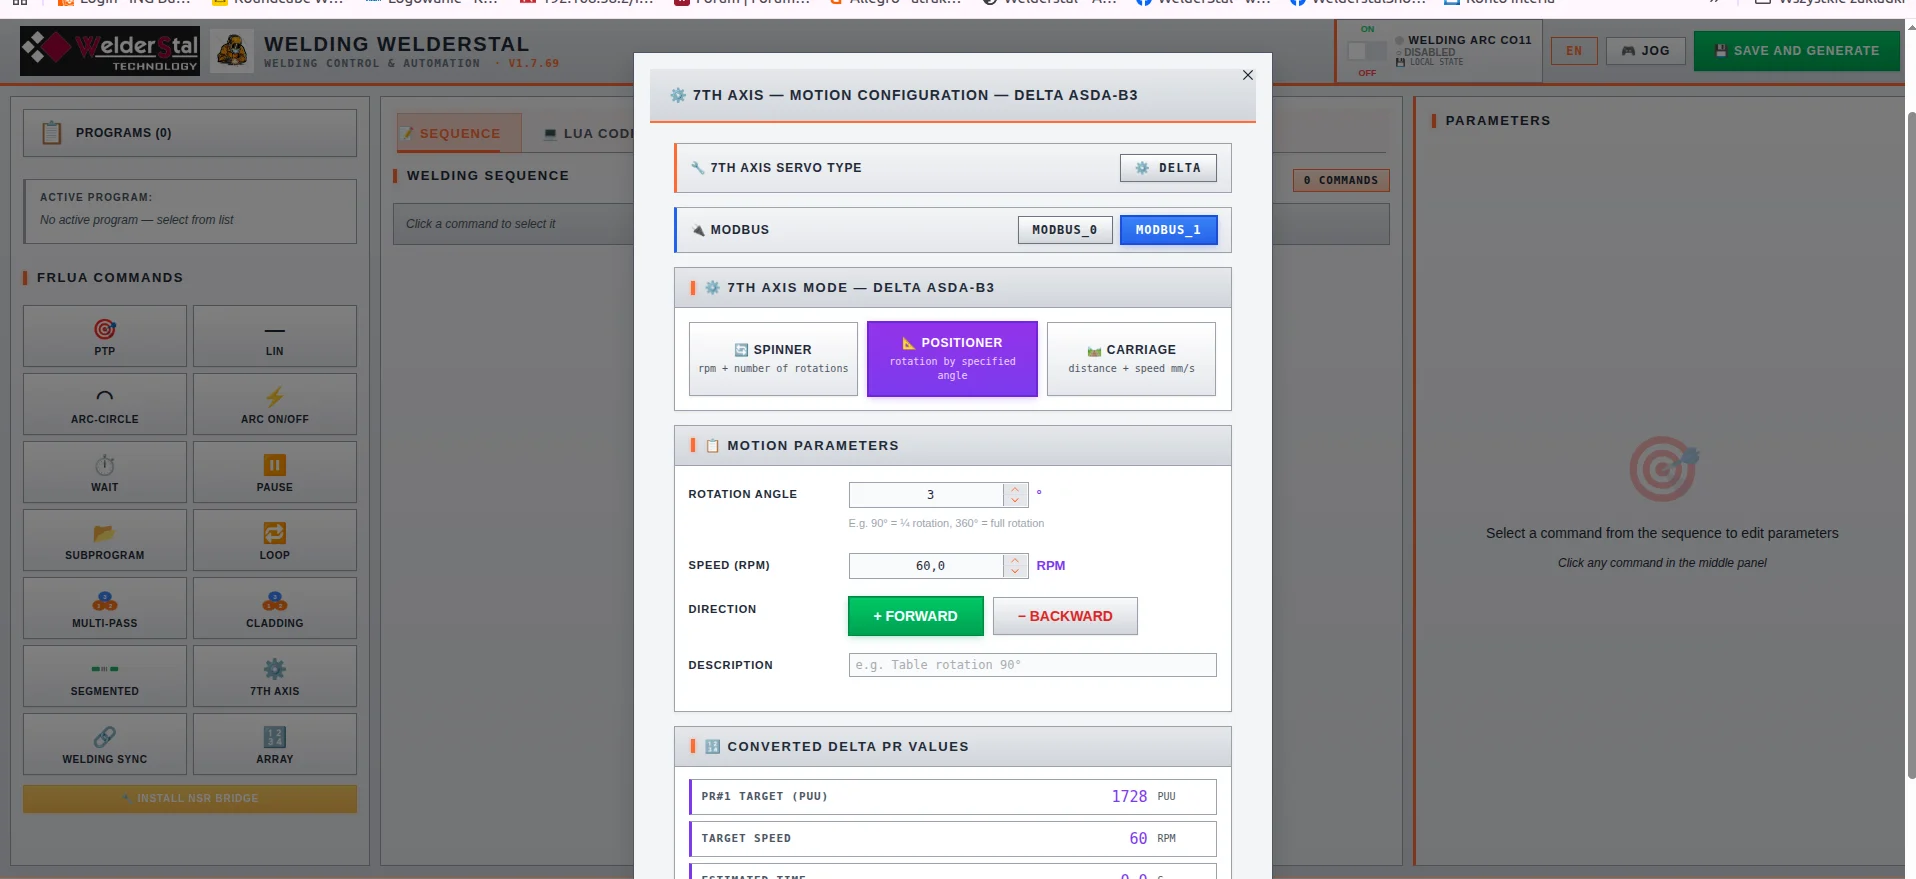The height and width of the screenshot is (879, 1916).
Task: Insert the ARC ON/OFF command
Action: point(275,404)
